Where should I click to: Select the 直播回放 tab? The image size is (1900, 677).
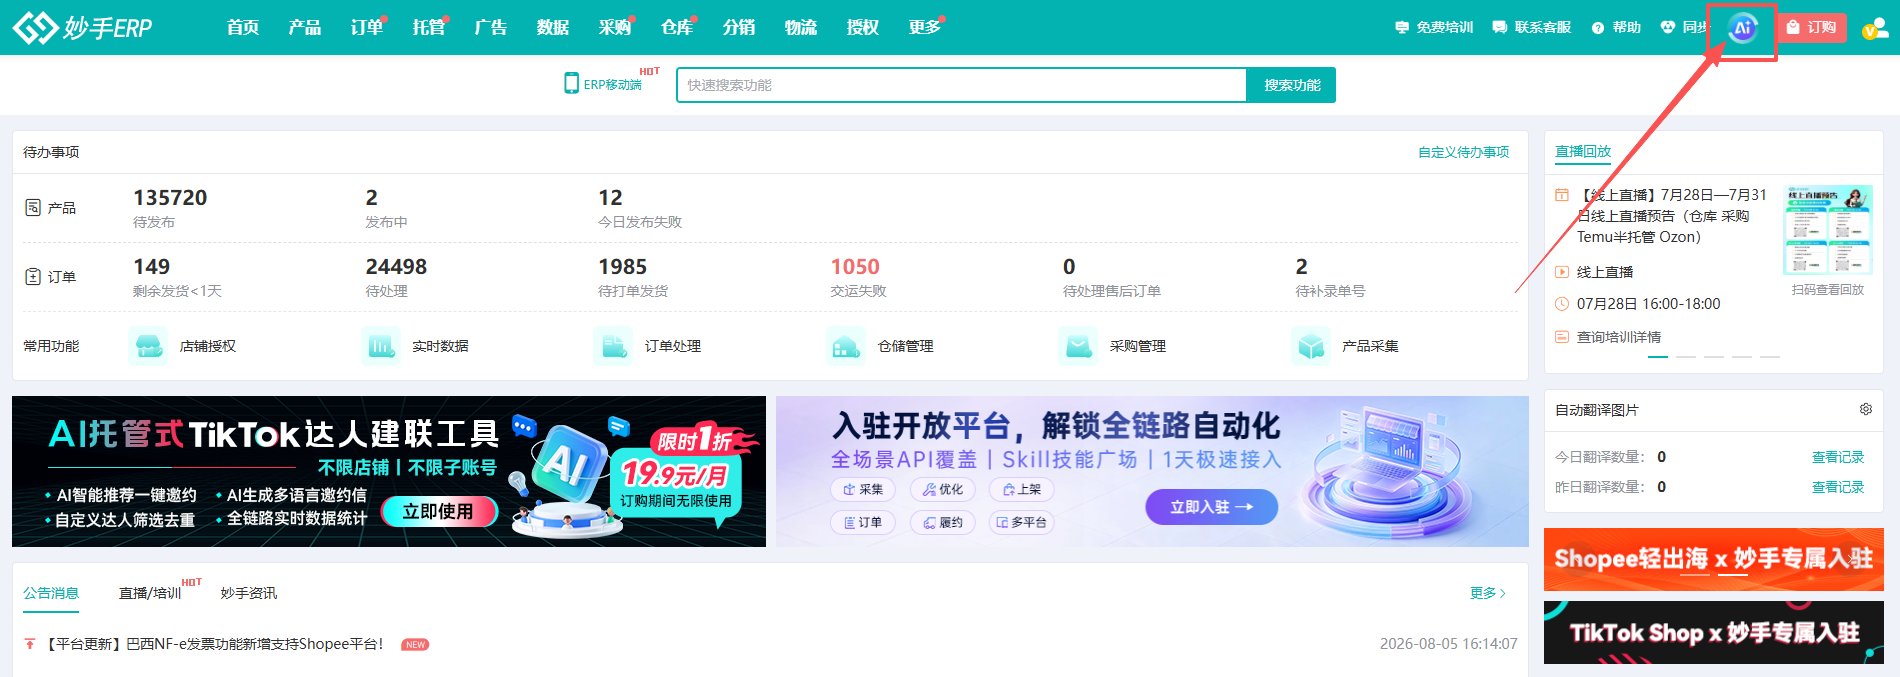[1583, 152]
